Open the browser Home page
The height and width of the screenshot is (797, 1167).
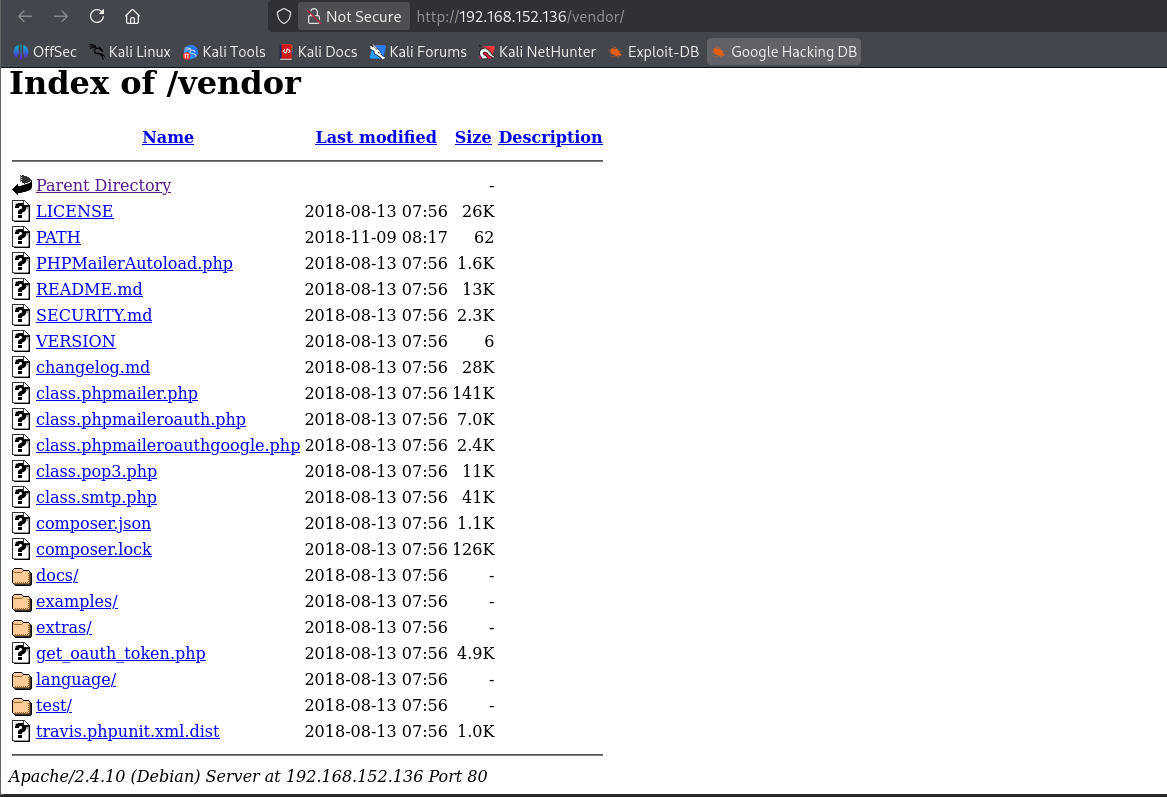coord(132,16)
